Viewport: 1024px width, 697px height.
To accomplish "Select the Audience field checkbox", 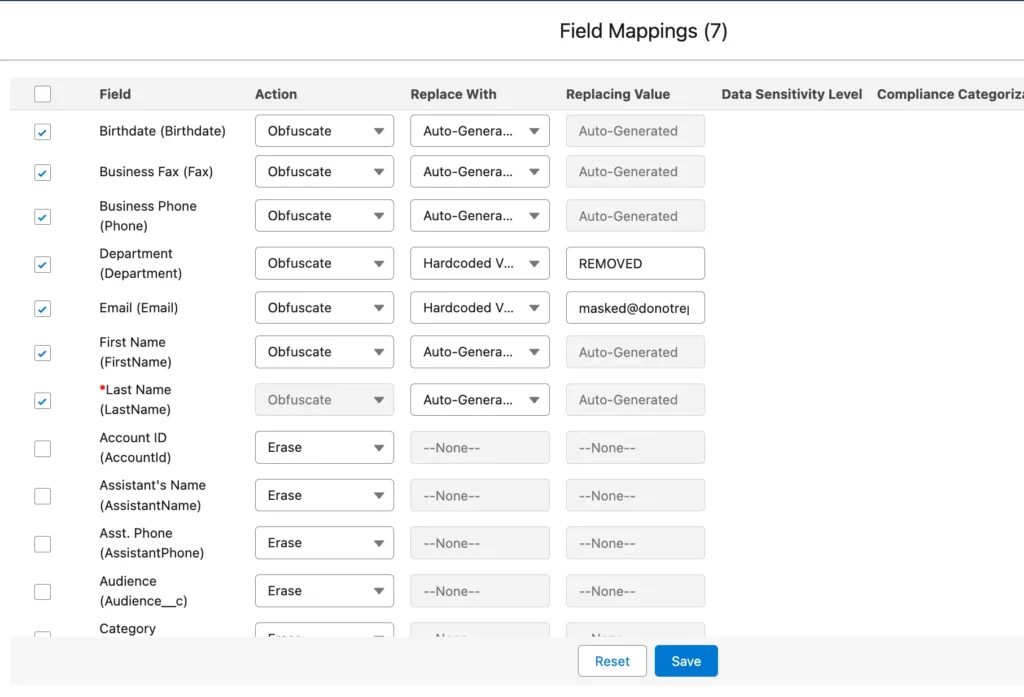I will 42,592.
